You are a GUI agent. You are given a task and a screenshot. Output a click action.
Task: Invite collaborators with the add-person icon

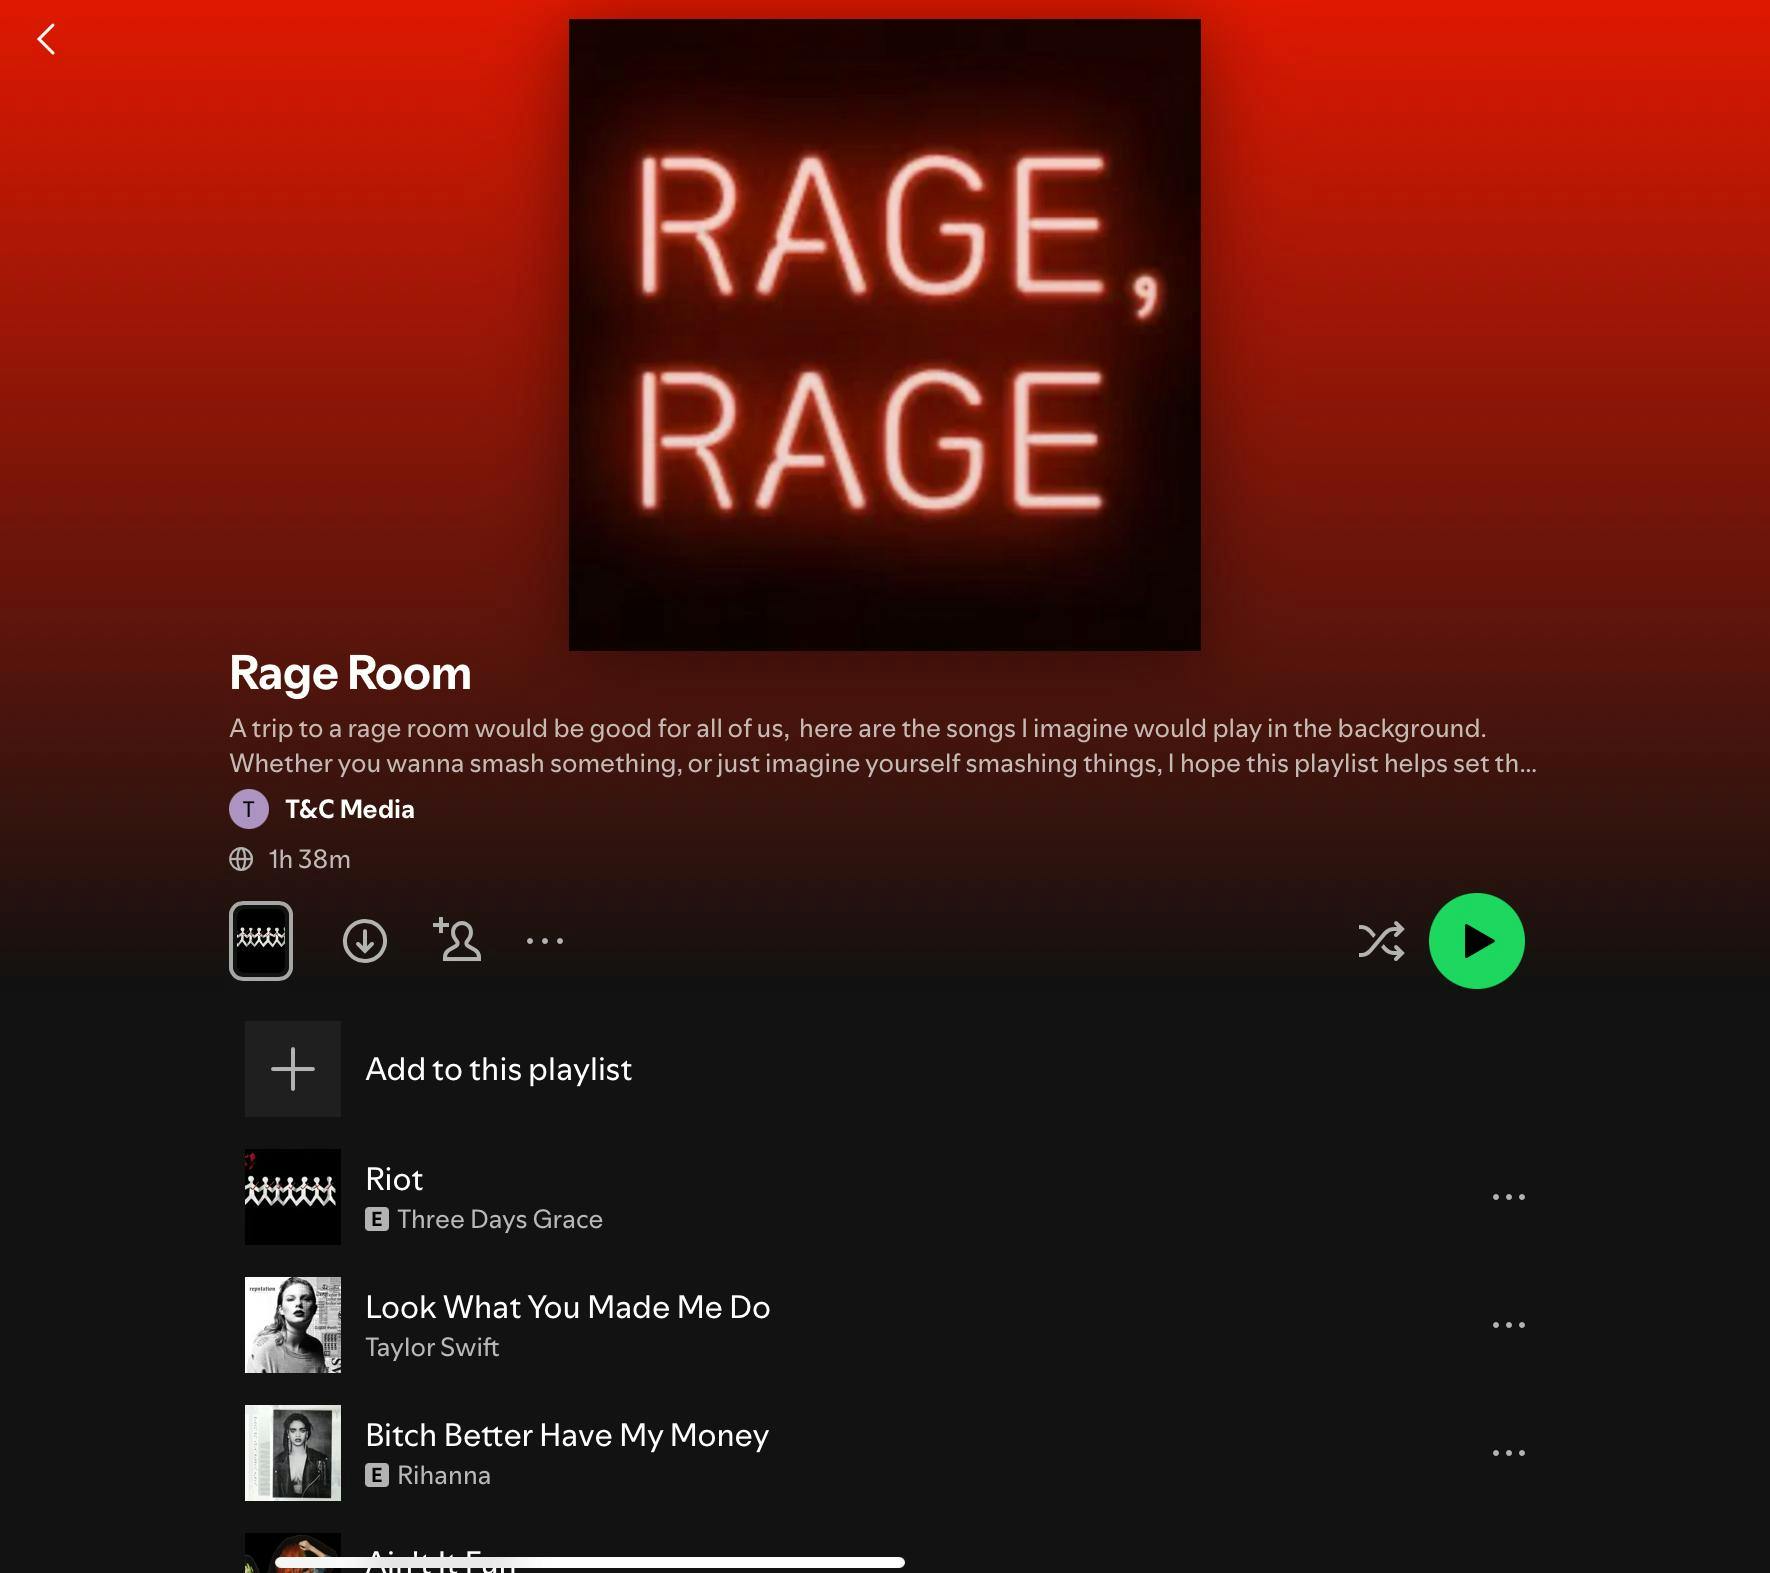click(457, 940)
